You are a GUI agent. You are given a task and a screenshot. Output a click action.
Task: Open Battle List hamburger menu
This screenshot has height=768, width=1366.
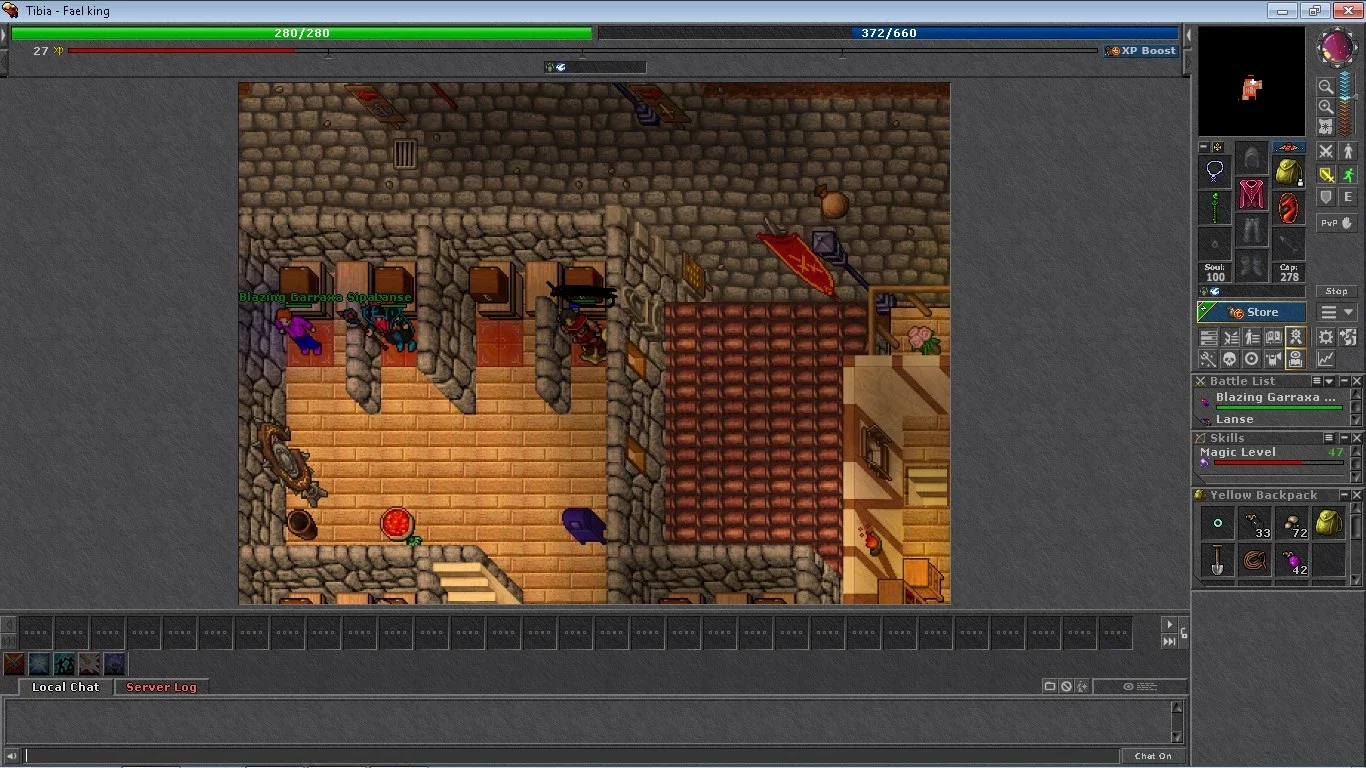(1317, 381)
